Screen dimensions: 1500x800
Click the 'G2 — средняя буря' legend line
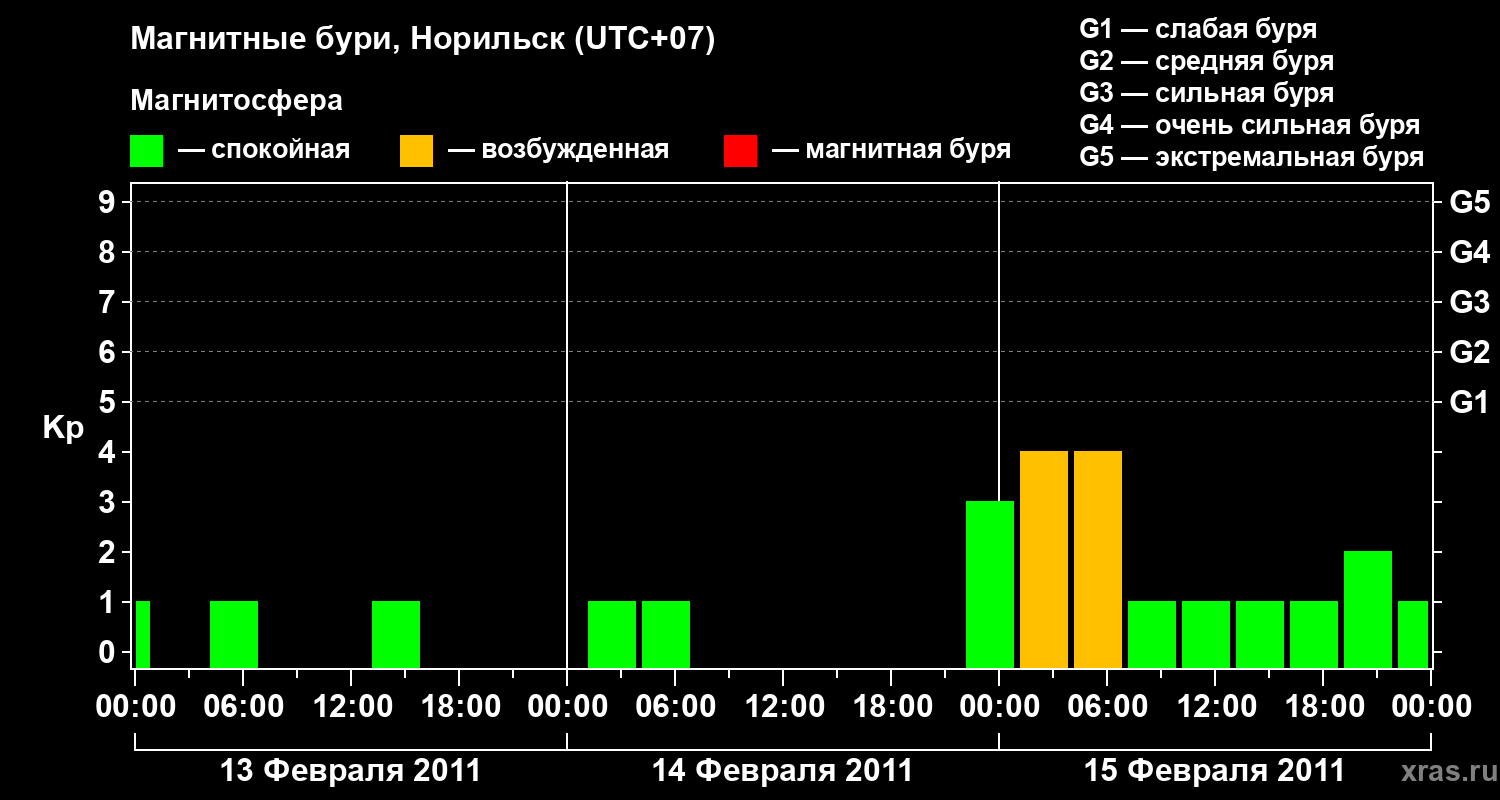click(1206, 61)
